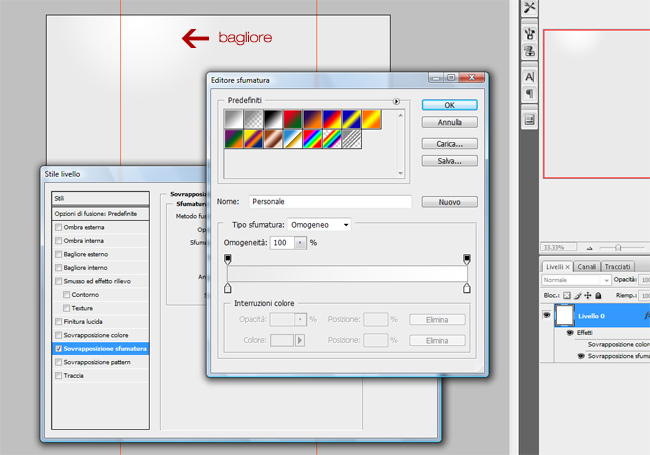Enable the Bagliore esterno checkbox
This screenshot has width=650, height=455.
(58, 254)
